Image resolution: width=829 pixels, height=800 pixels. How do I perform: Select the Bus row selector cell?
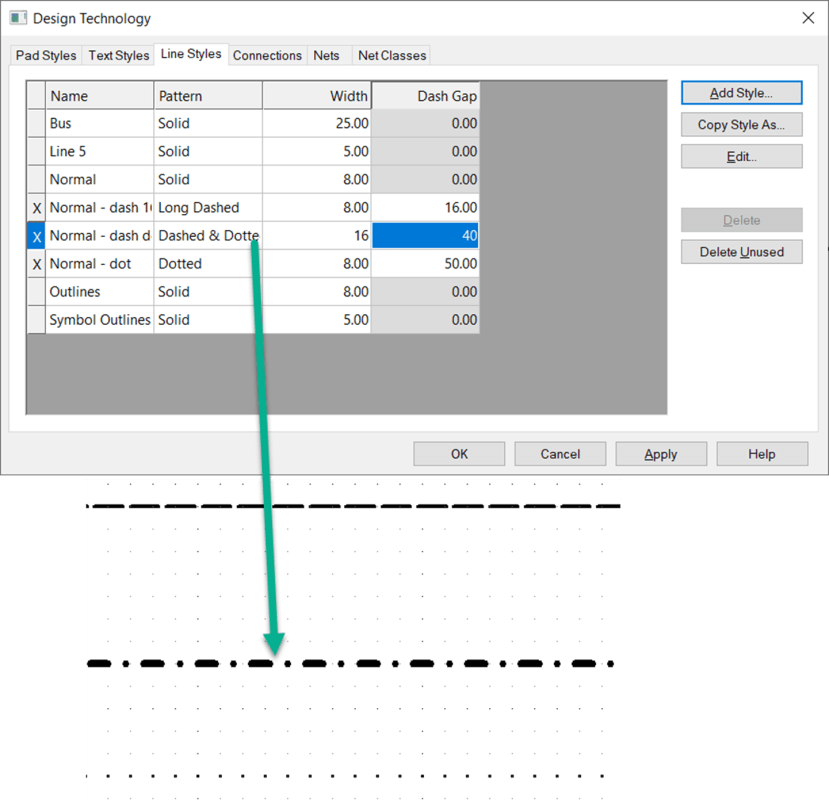click(x=36, y=123)
